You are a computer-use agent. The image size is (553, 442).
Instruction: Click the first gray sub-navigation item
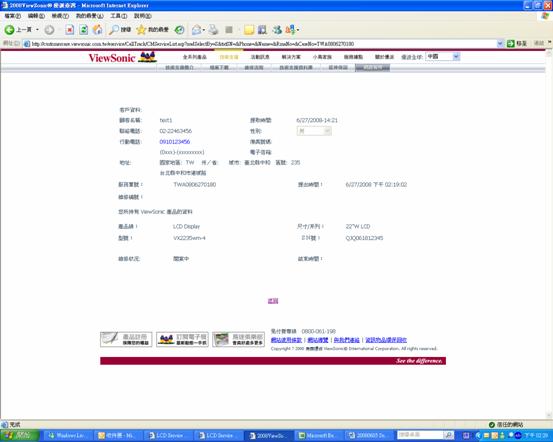tap(180, 67)
